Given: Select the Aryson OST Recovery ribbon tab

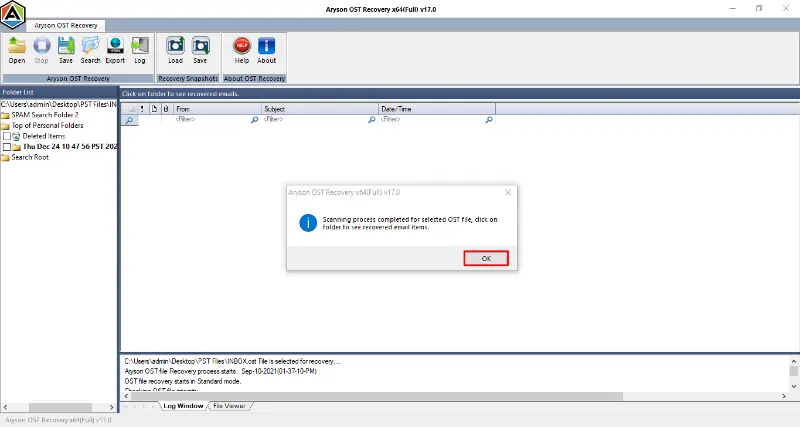Looking at the screenshot, I should (66, 25).
